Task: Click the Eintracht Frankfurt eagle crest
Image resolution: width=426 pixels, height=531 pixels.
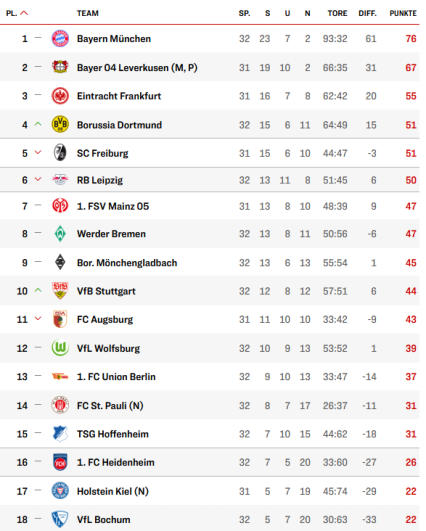Action: coord(60,96)
